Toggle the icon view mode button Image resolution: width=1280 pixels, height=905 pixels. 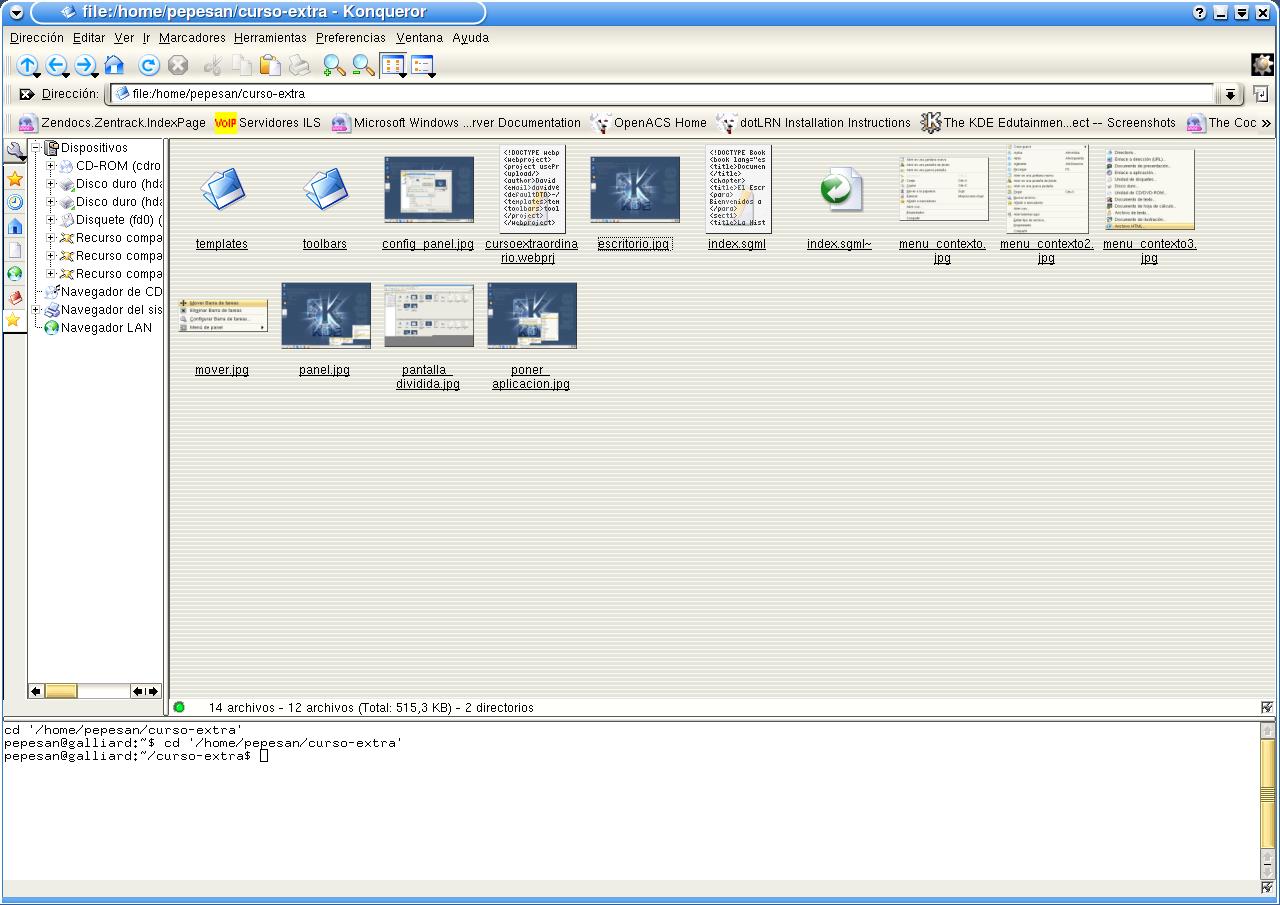(393, 66)
